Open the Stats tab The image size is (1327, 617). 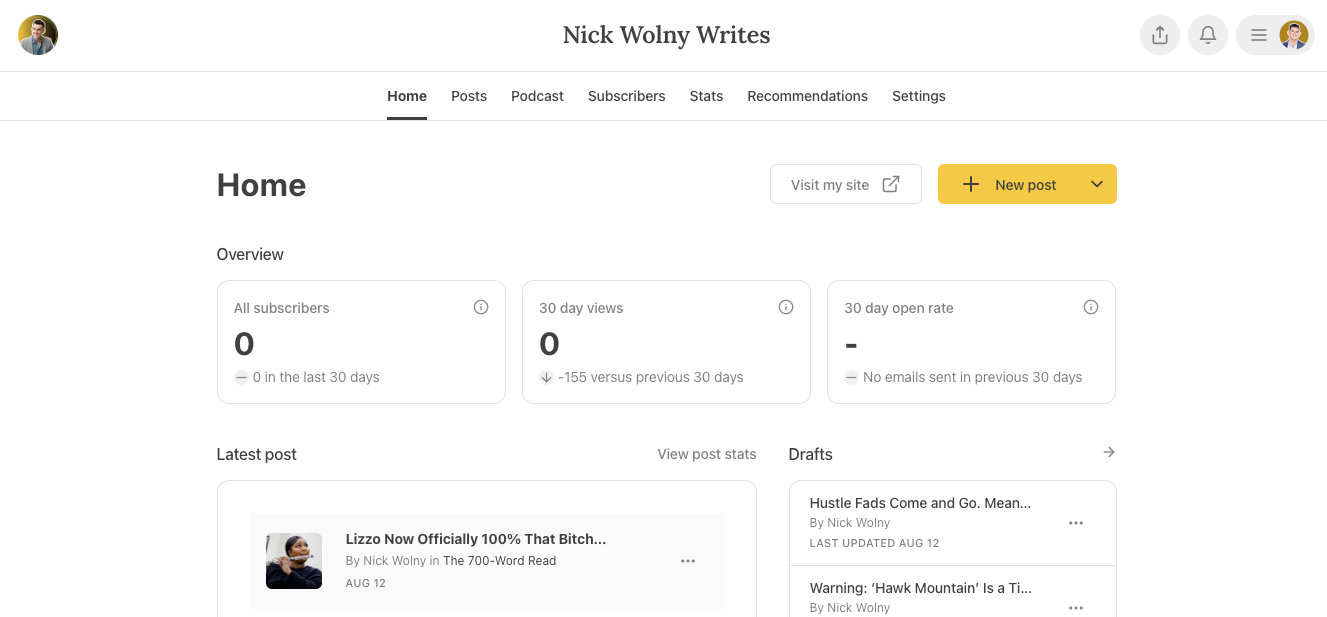706,96
